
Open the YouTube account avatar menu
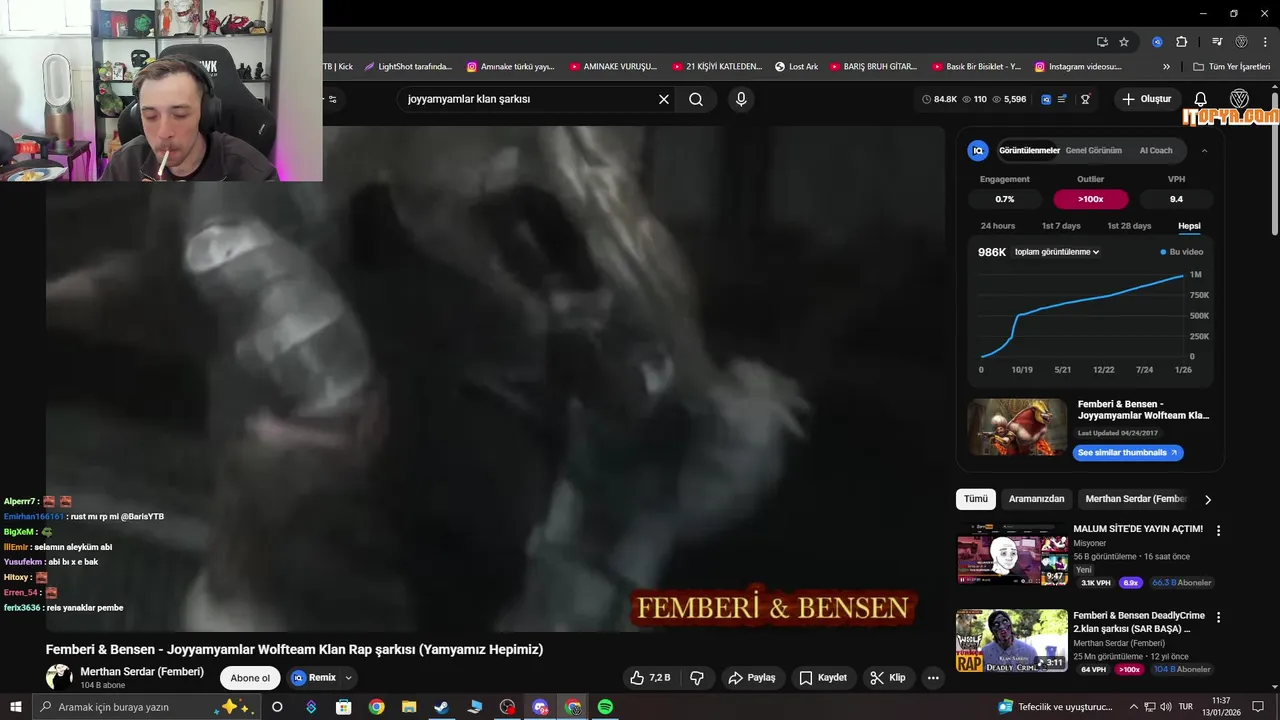pyautogui.click(x=1239, y=99)
